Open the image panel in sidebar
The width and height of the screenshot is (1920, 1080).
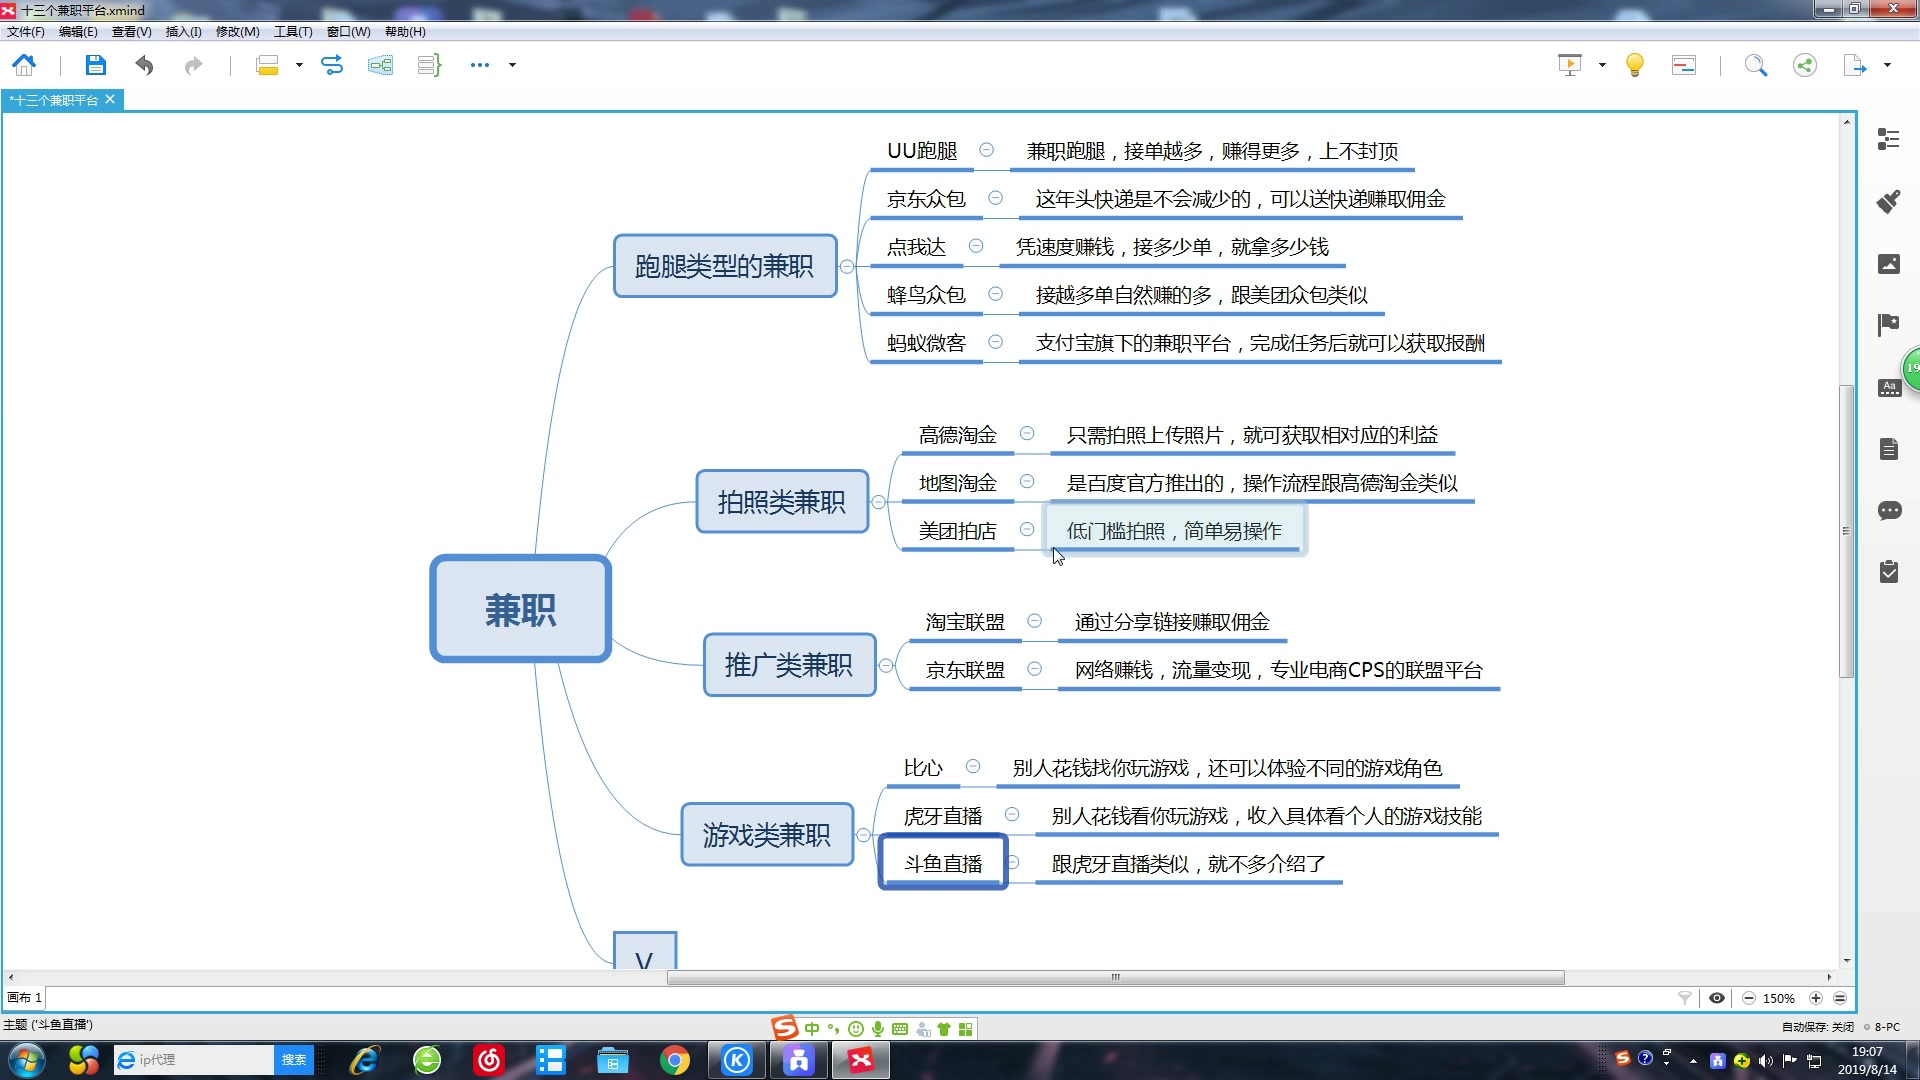(1888, 264)
